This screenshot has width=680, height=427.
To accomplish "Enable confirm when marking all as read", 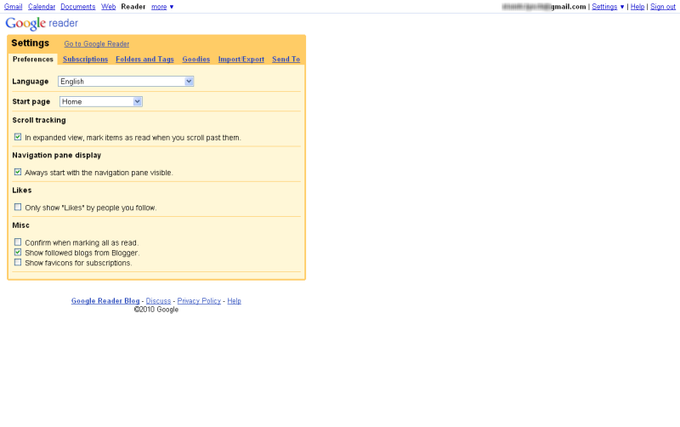I will (x=18, y=242).
